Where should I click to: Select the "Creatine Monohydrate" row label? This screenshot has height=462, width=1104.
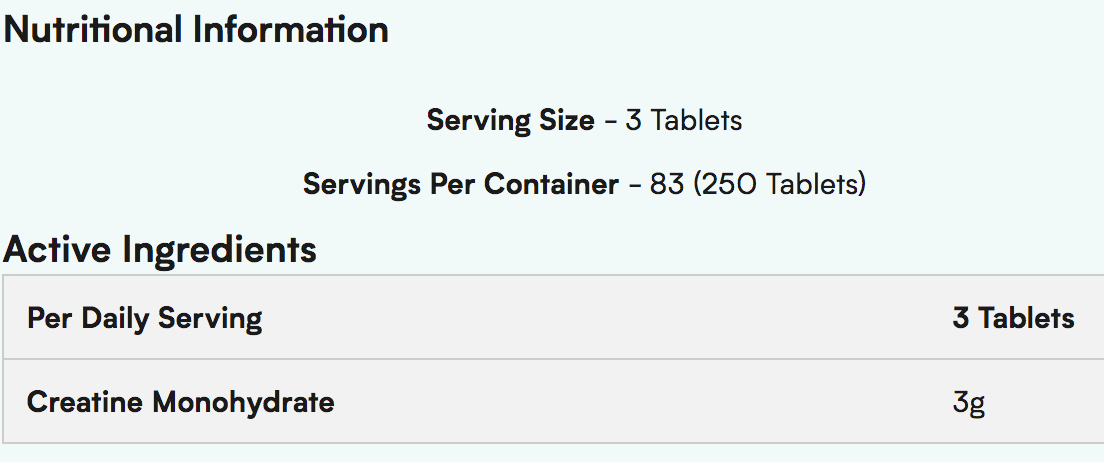(x=181, y=403)
